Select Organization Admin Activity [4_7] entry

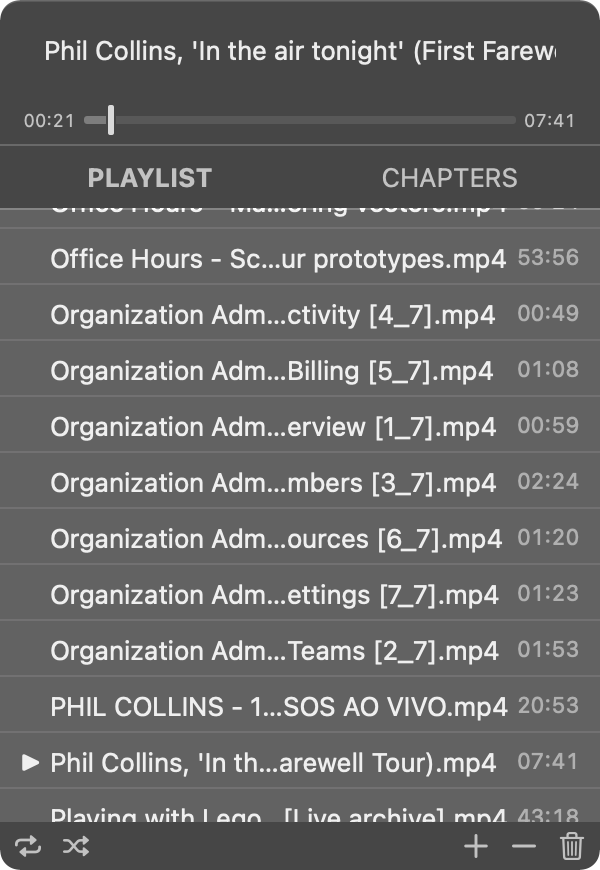coord(273,314)
